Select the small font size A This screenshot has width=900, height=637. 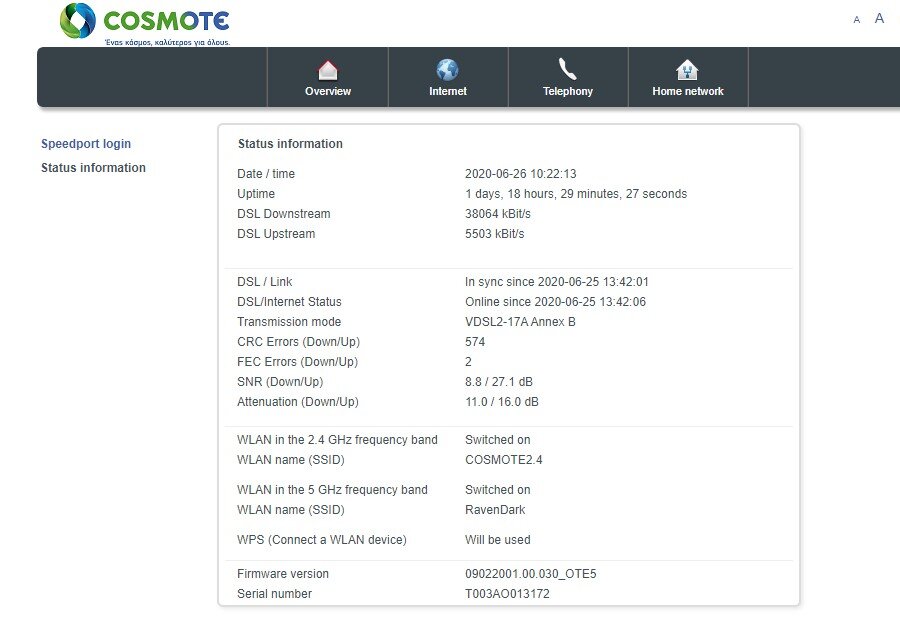point(856,20)
